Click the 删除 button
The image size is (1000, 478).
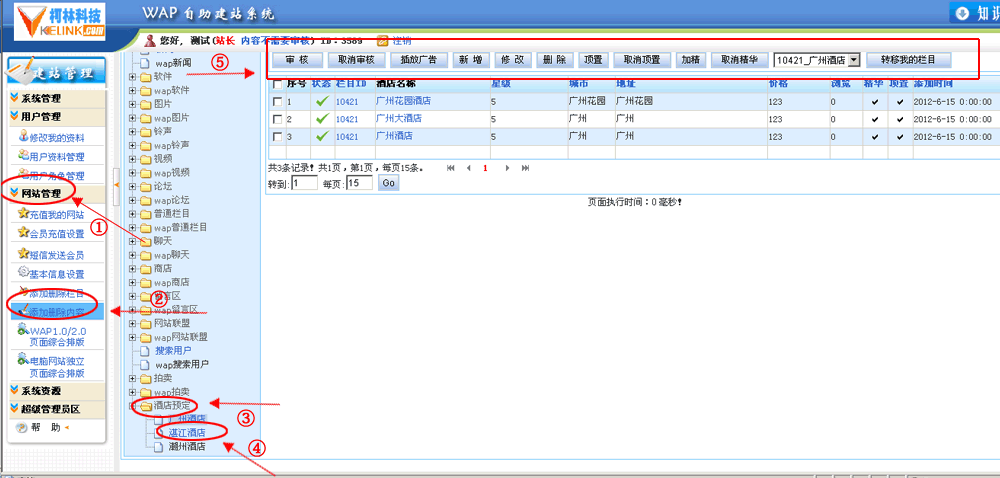[x=555, y=60]
